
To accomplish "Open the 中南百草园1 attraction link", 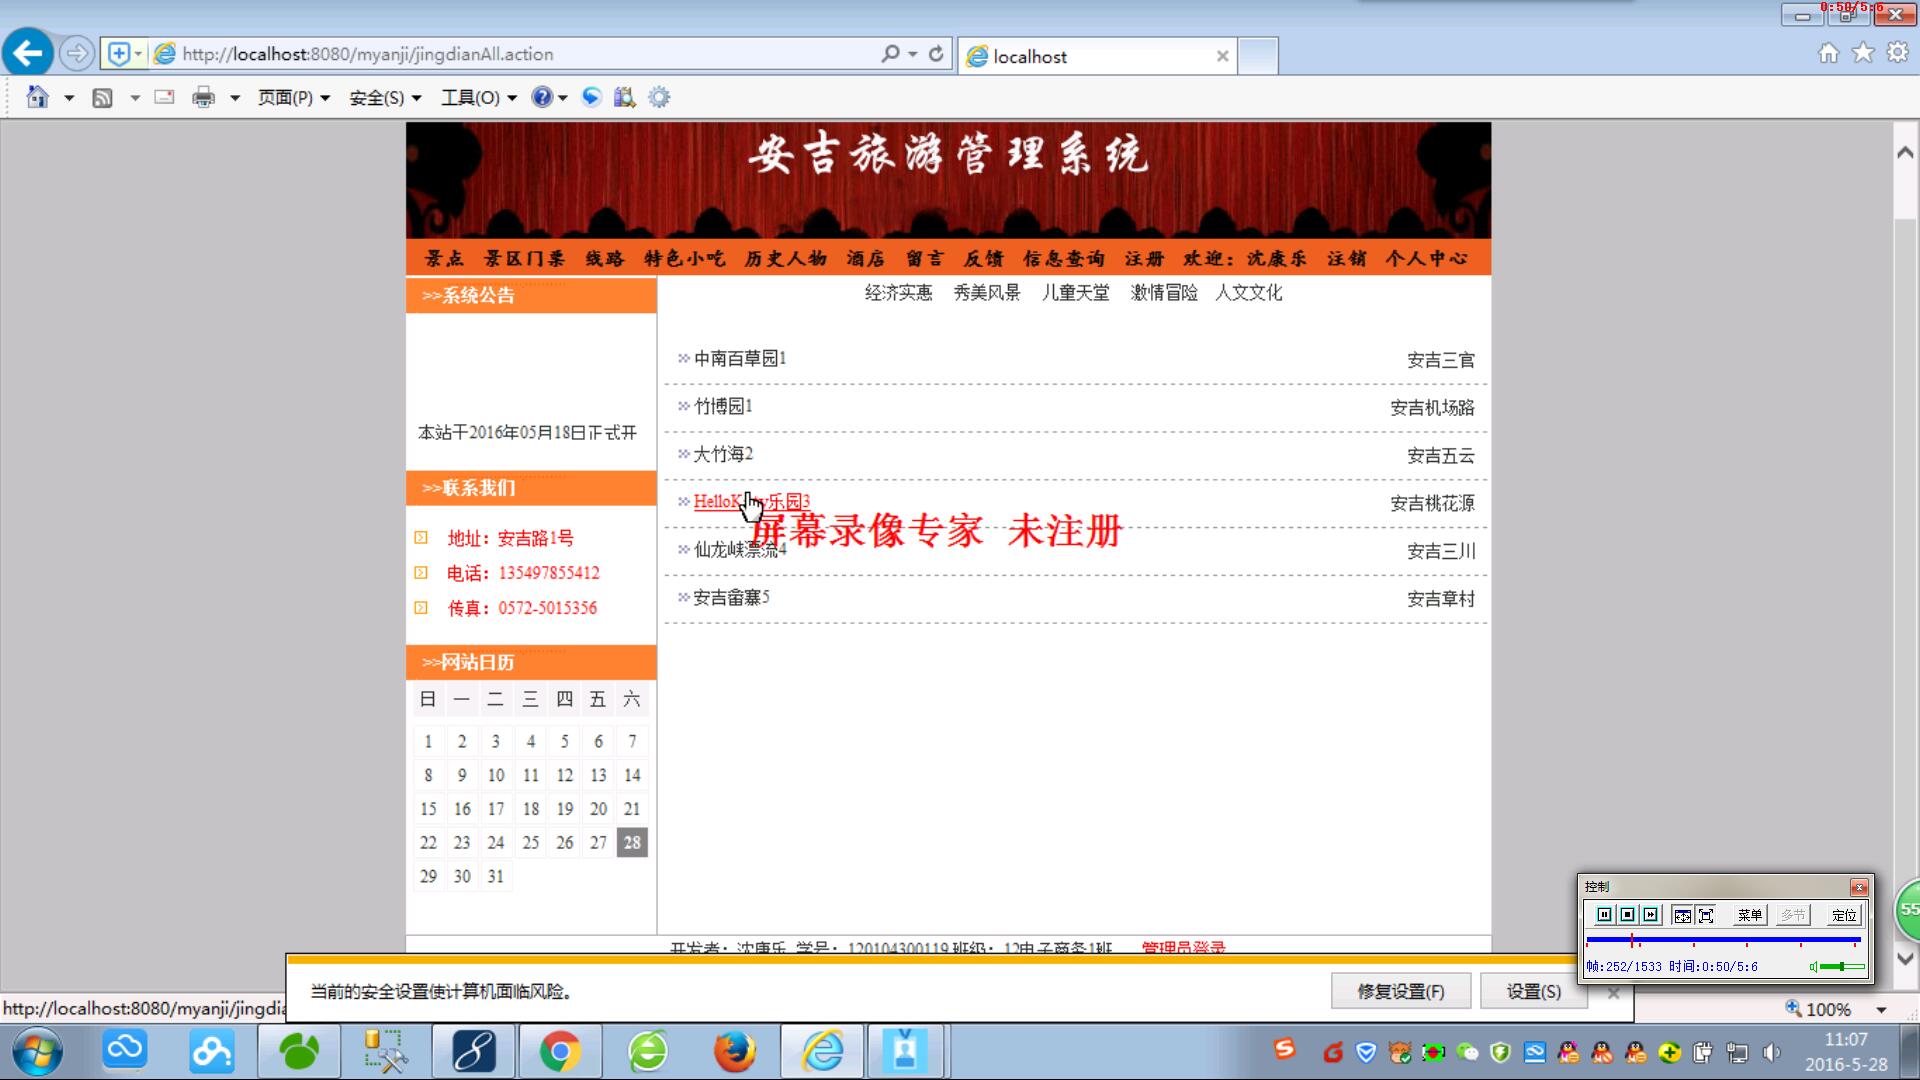I will (x=740, y=358).
